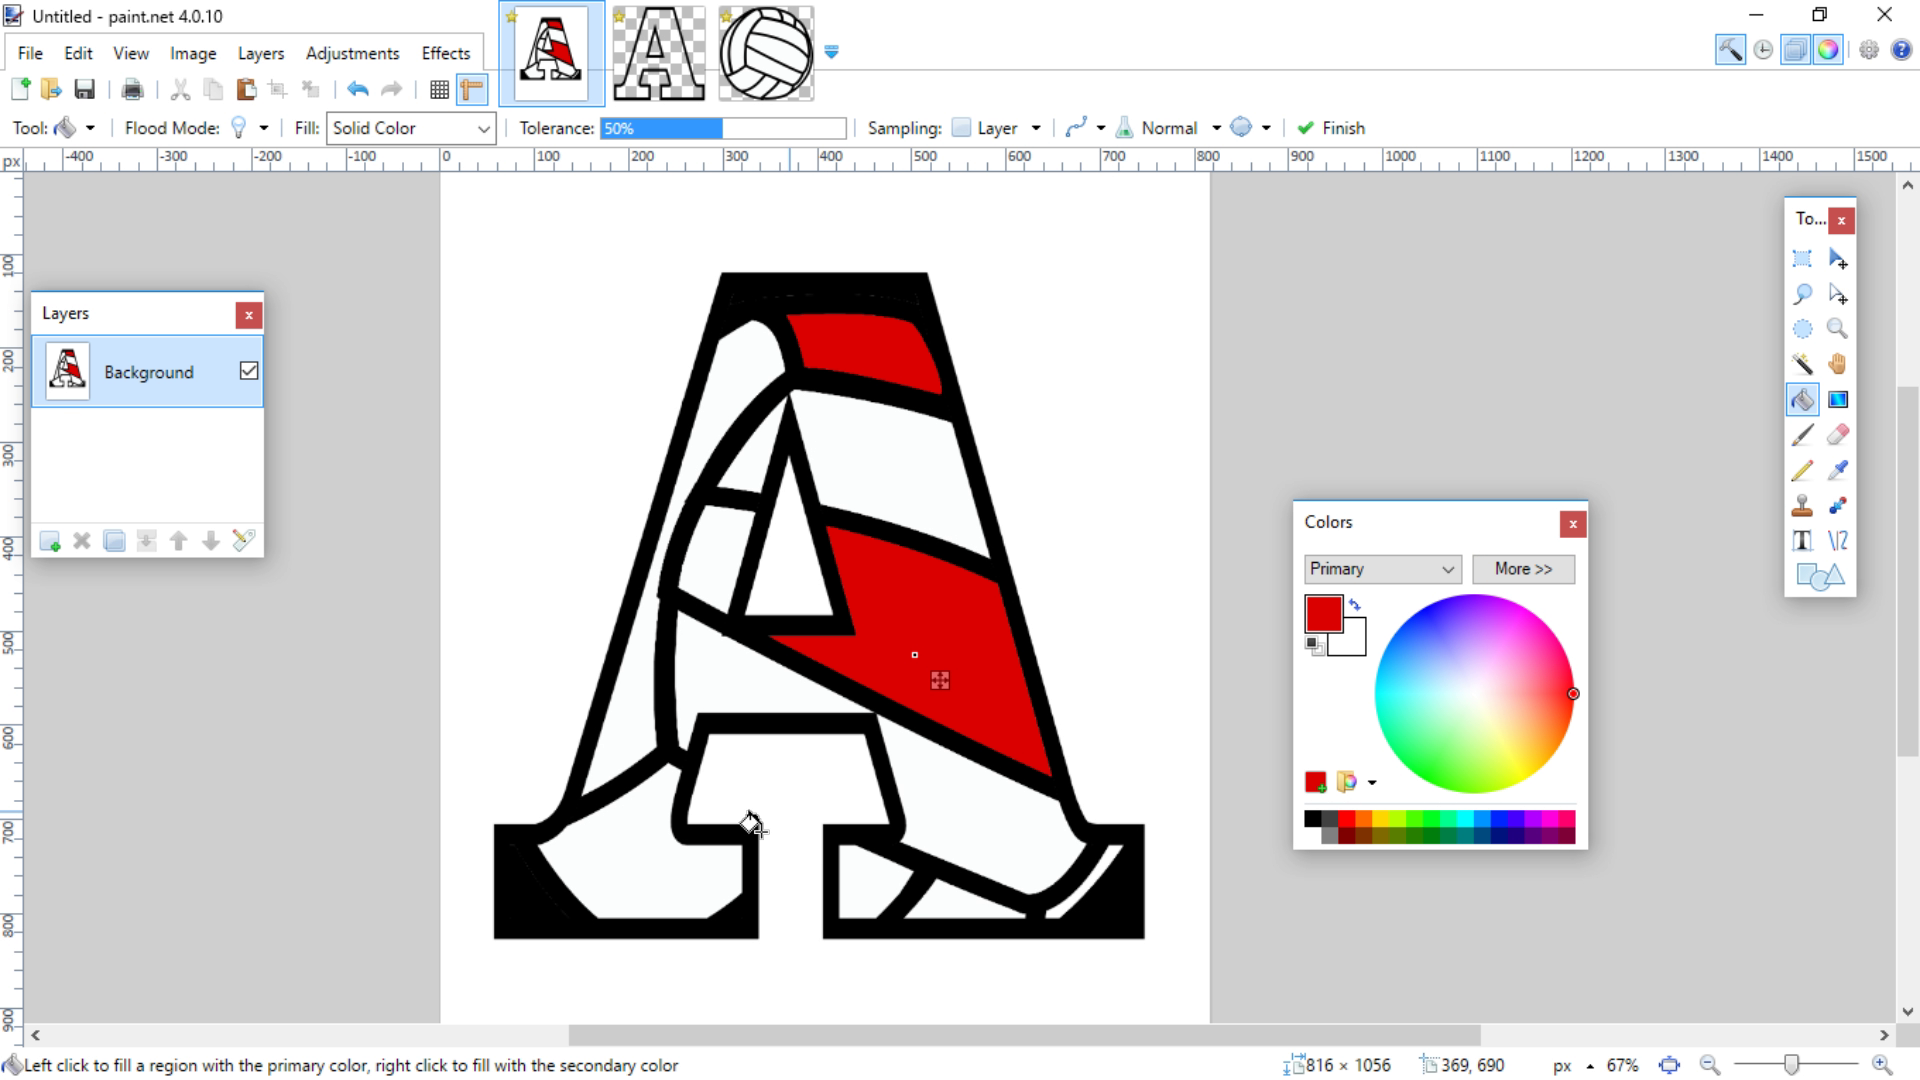Toggle Layers window visibility icon

pyautogui.click(x=1796, y=50)
